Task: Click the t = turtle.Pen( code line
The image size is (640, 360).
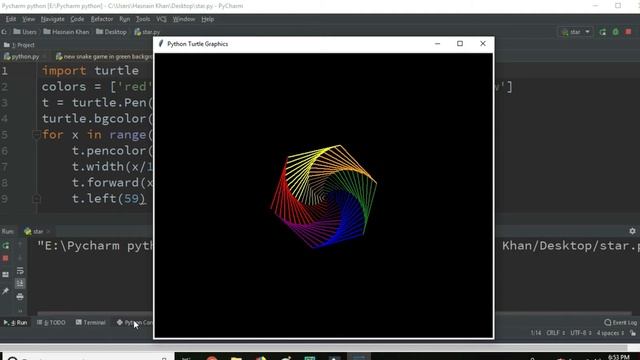Action: tap(97, 102)
